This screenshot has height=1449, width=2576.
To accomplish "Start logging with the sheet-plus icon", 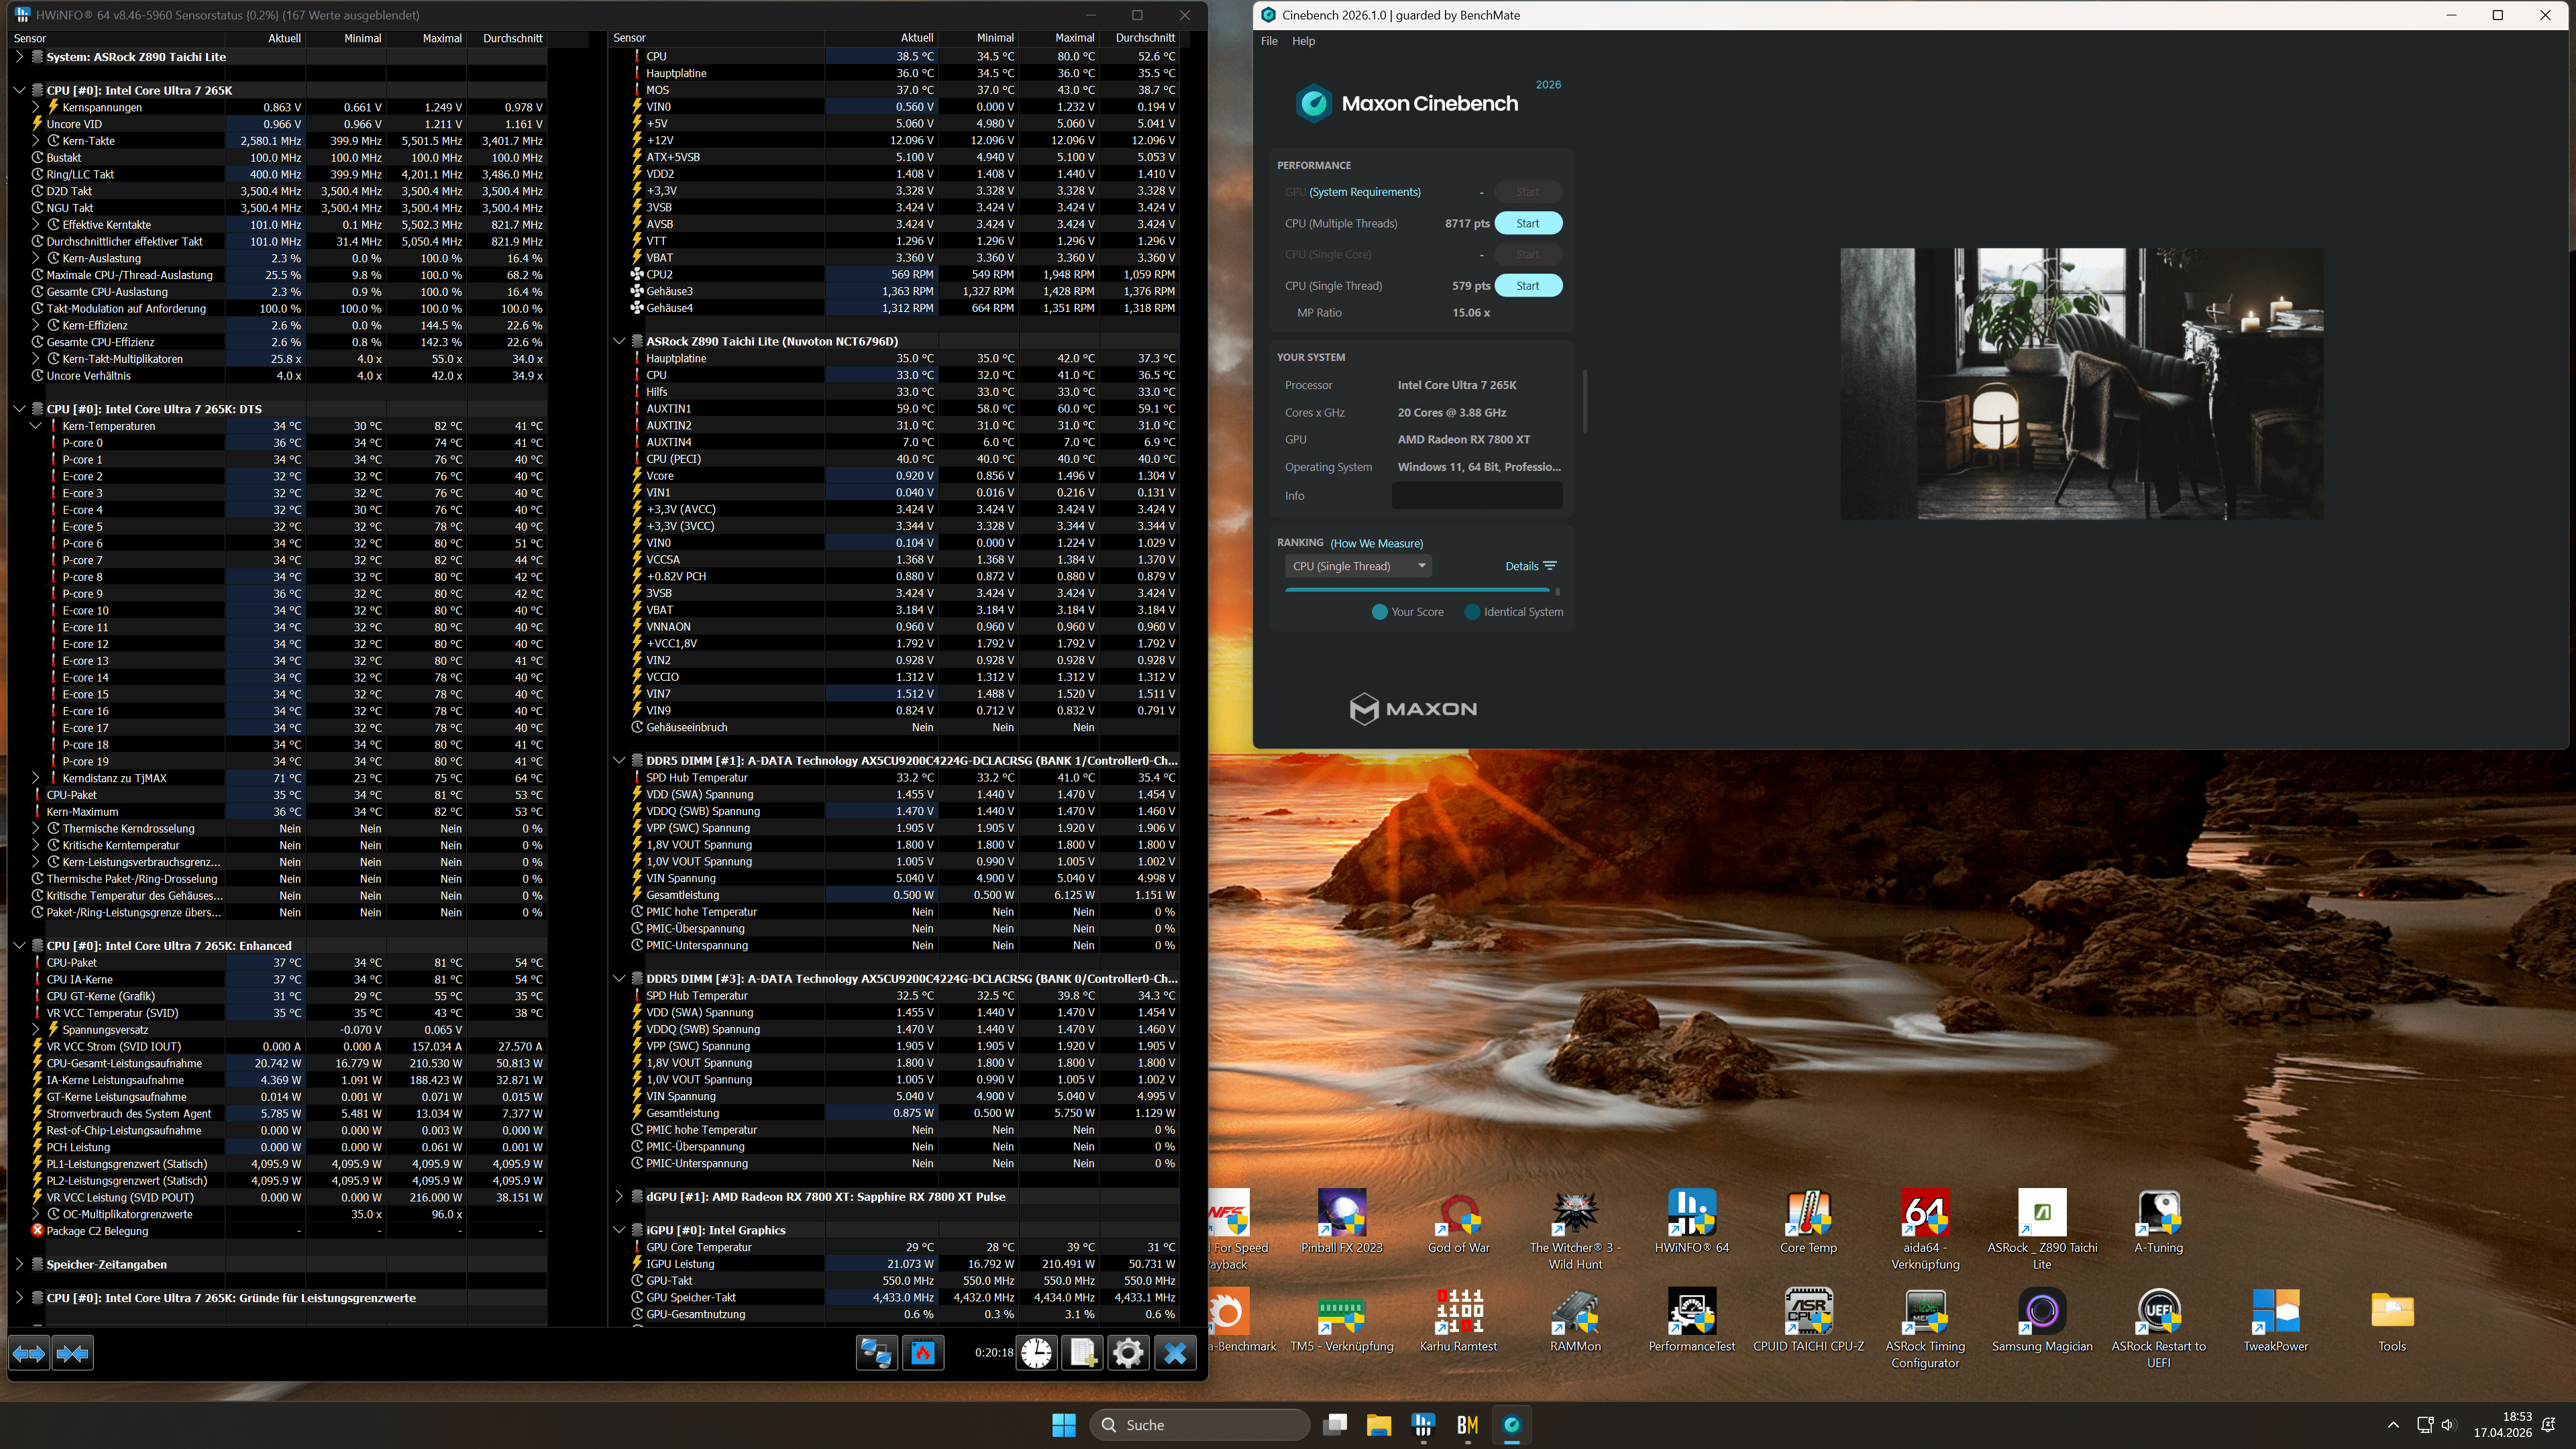I will click(x=1082, y=1353).
